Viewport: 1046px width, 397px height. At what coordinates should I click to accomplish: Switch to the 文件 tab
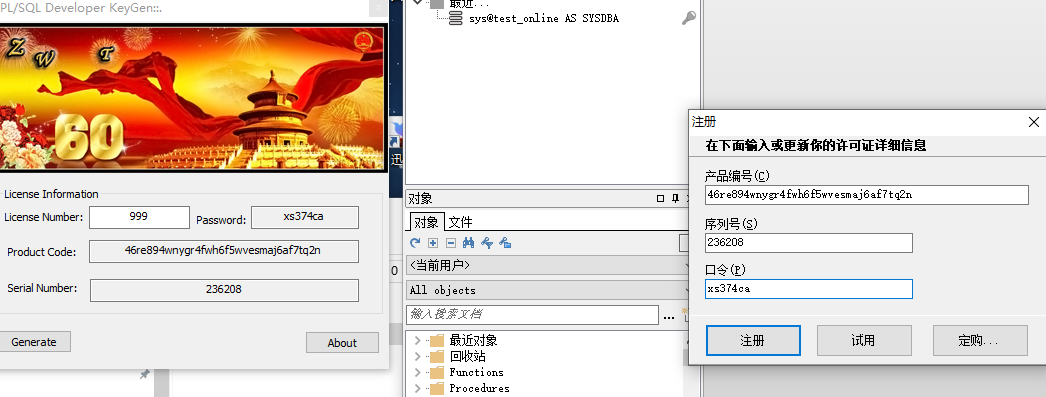pyautogui.click(x=460, y=222)
